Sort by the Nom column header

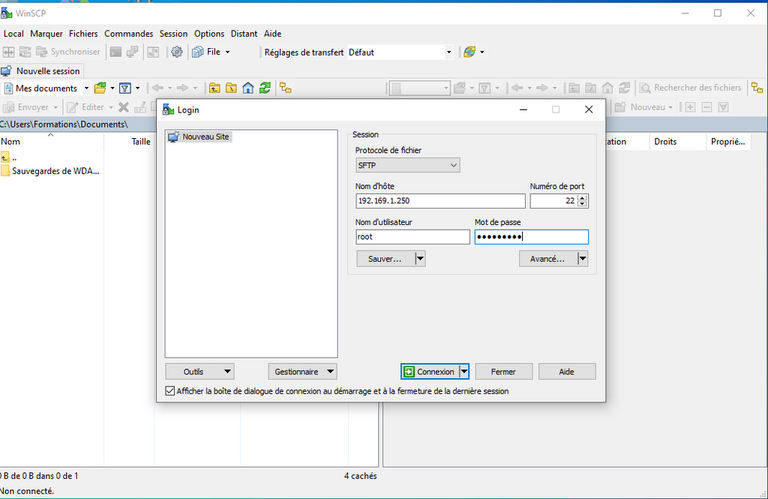click(x=51, y=142)
